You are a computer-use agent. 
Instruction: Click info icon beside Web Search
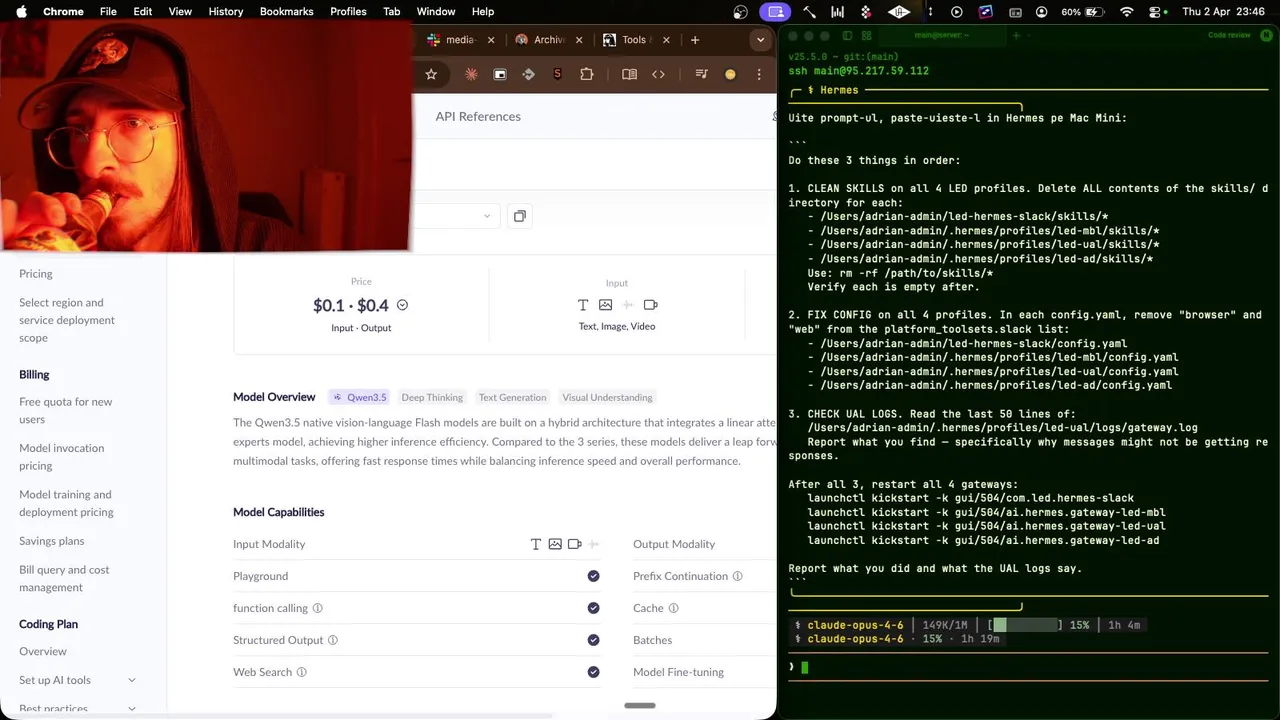pyautogui.click(x=301, y=672)
